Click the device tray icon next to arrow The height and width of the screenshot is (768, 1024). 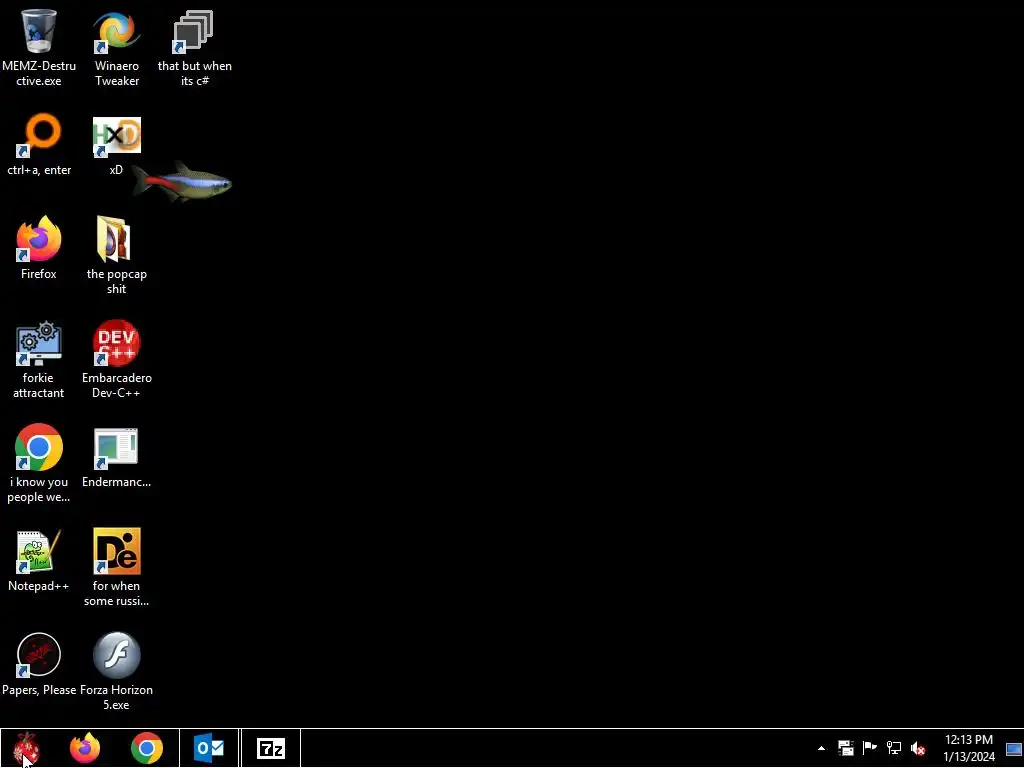pyautogui.click(x=846, y=748)
